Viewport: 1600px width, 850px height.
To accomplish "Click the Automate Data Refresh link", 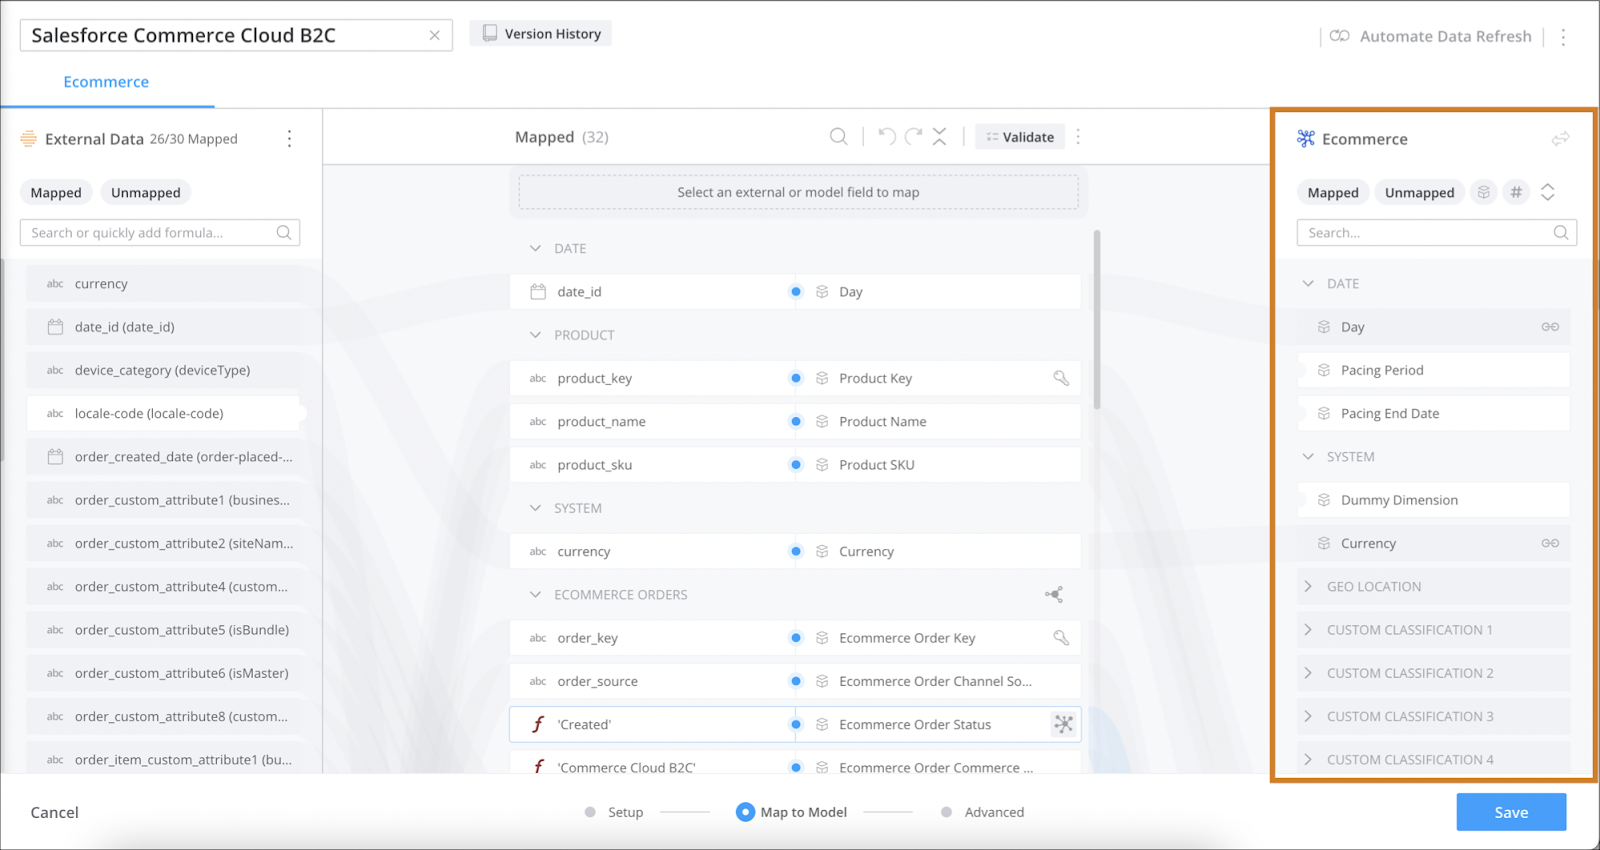I will 1431,36.
